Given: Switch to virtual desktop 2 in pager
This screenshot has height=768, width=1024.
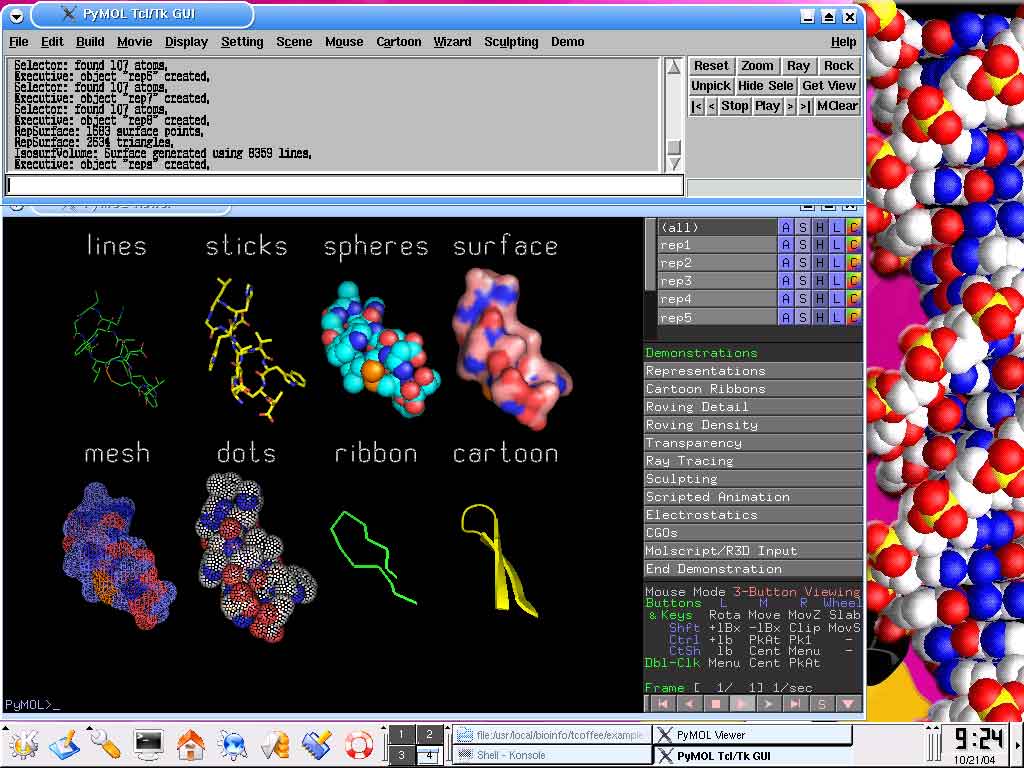Looking at the screenshot, I should 429,734.
